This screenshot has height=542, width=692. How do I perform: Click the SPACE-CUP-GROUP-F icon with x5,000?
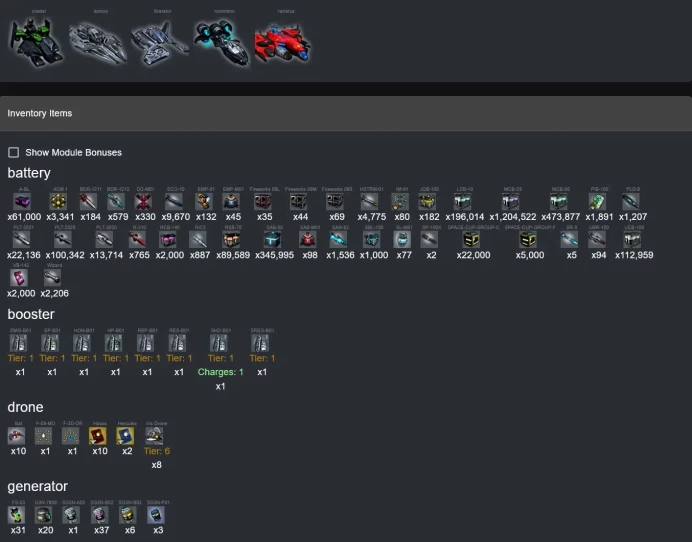(x=528, y=240)
